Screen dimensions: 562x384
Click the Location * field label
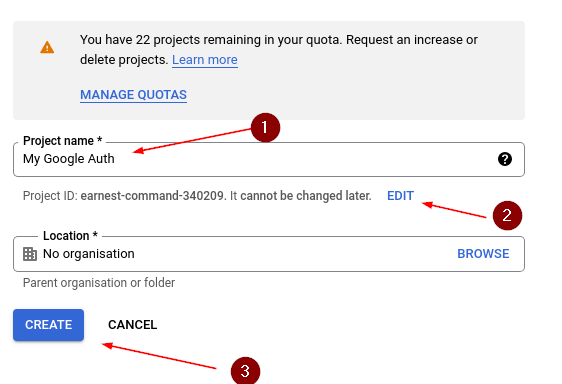(x=70, y=236)
